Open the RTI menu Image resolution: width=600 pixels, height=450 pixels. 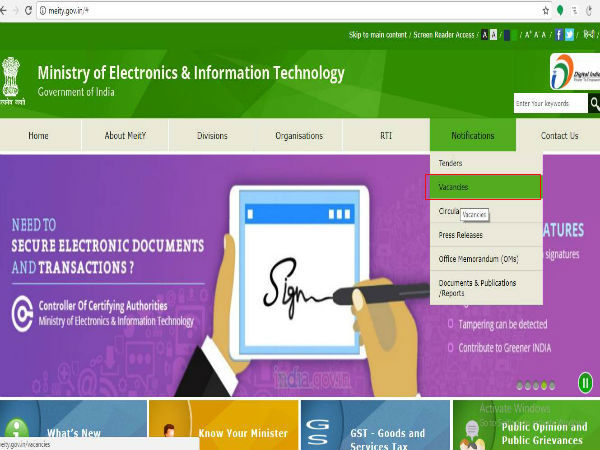[x=386, y=135]
